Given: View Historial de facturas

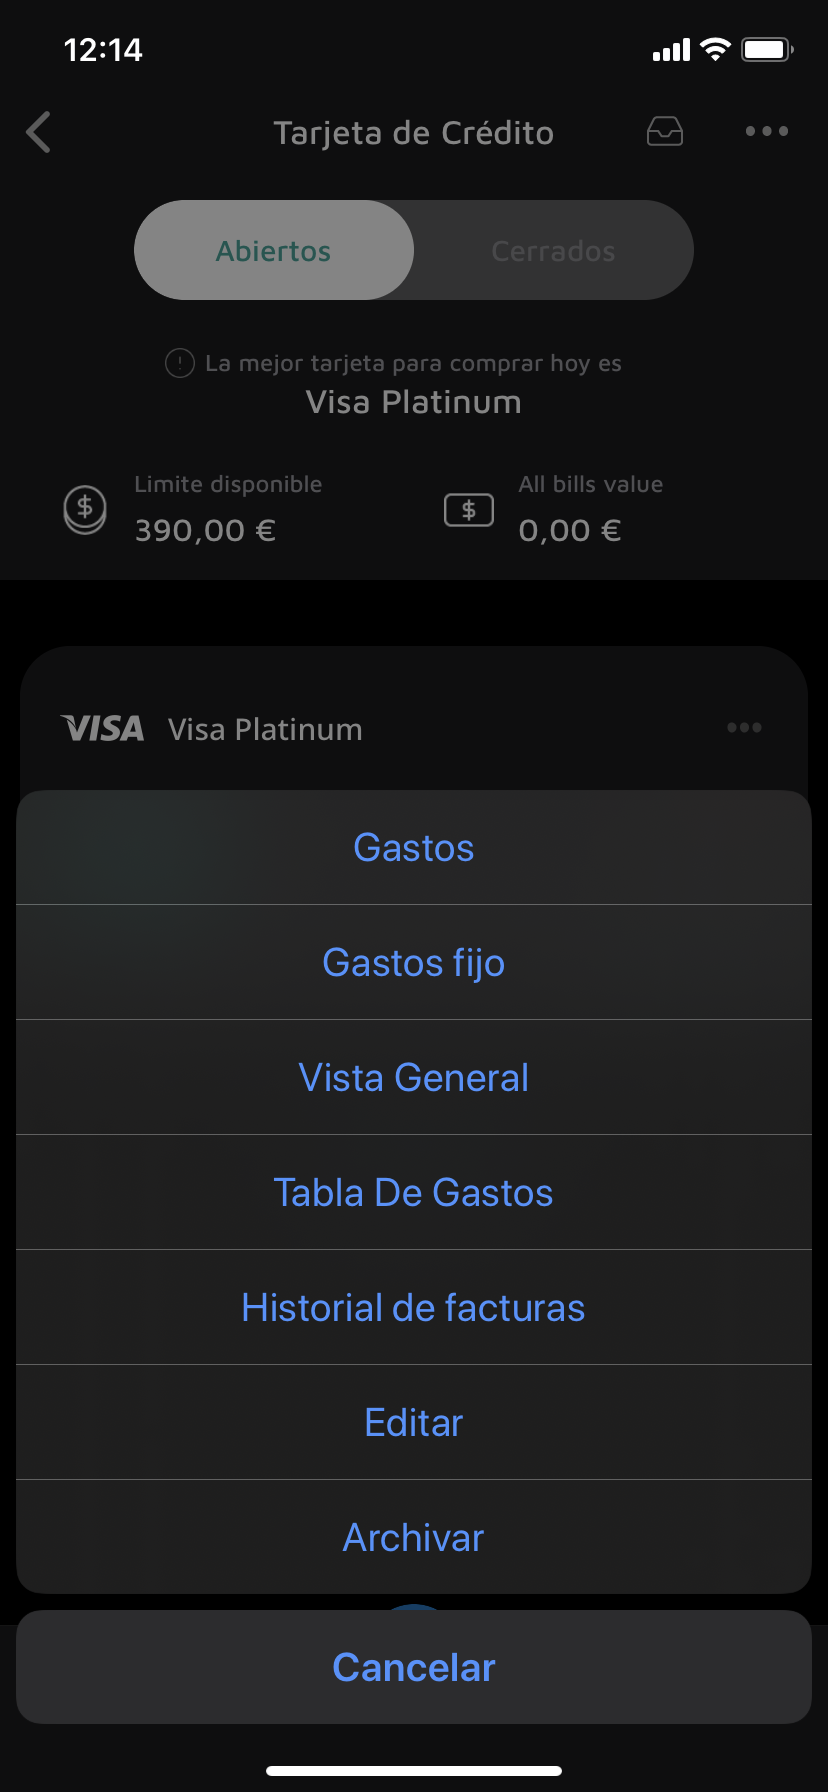Looking at the screenshot, I should [414, 1308].
